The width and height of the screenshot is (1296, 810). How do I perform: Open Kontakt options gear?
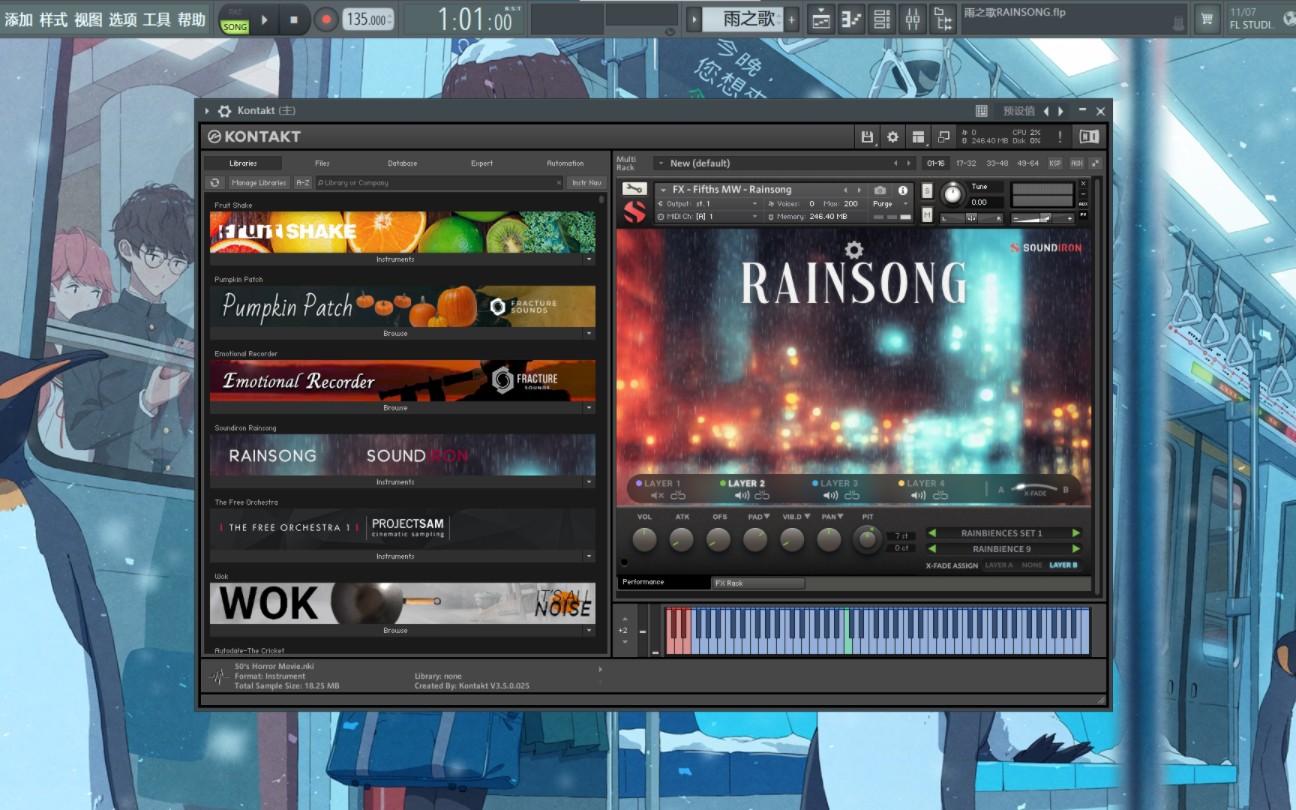point(893,137)
